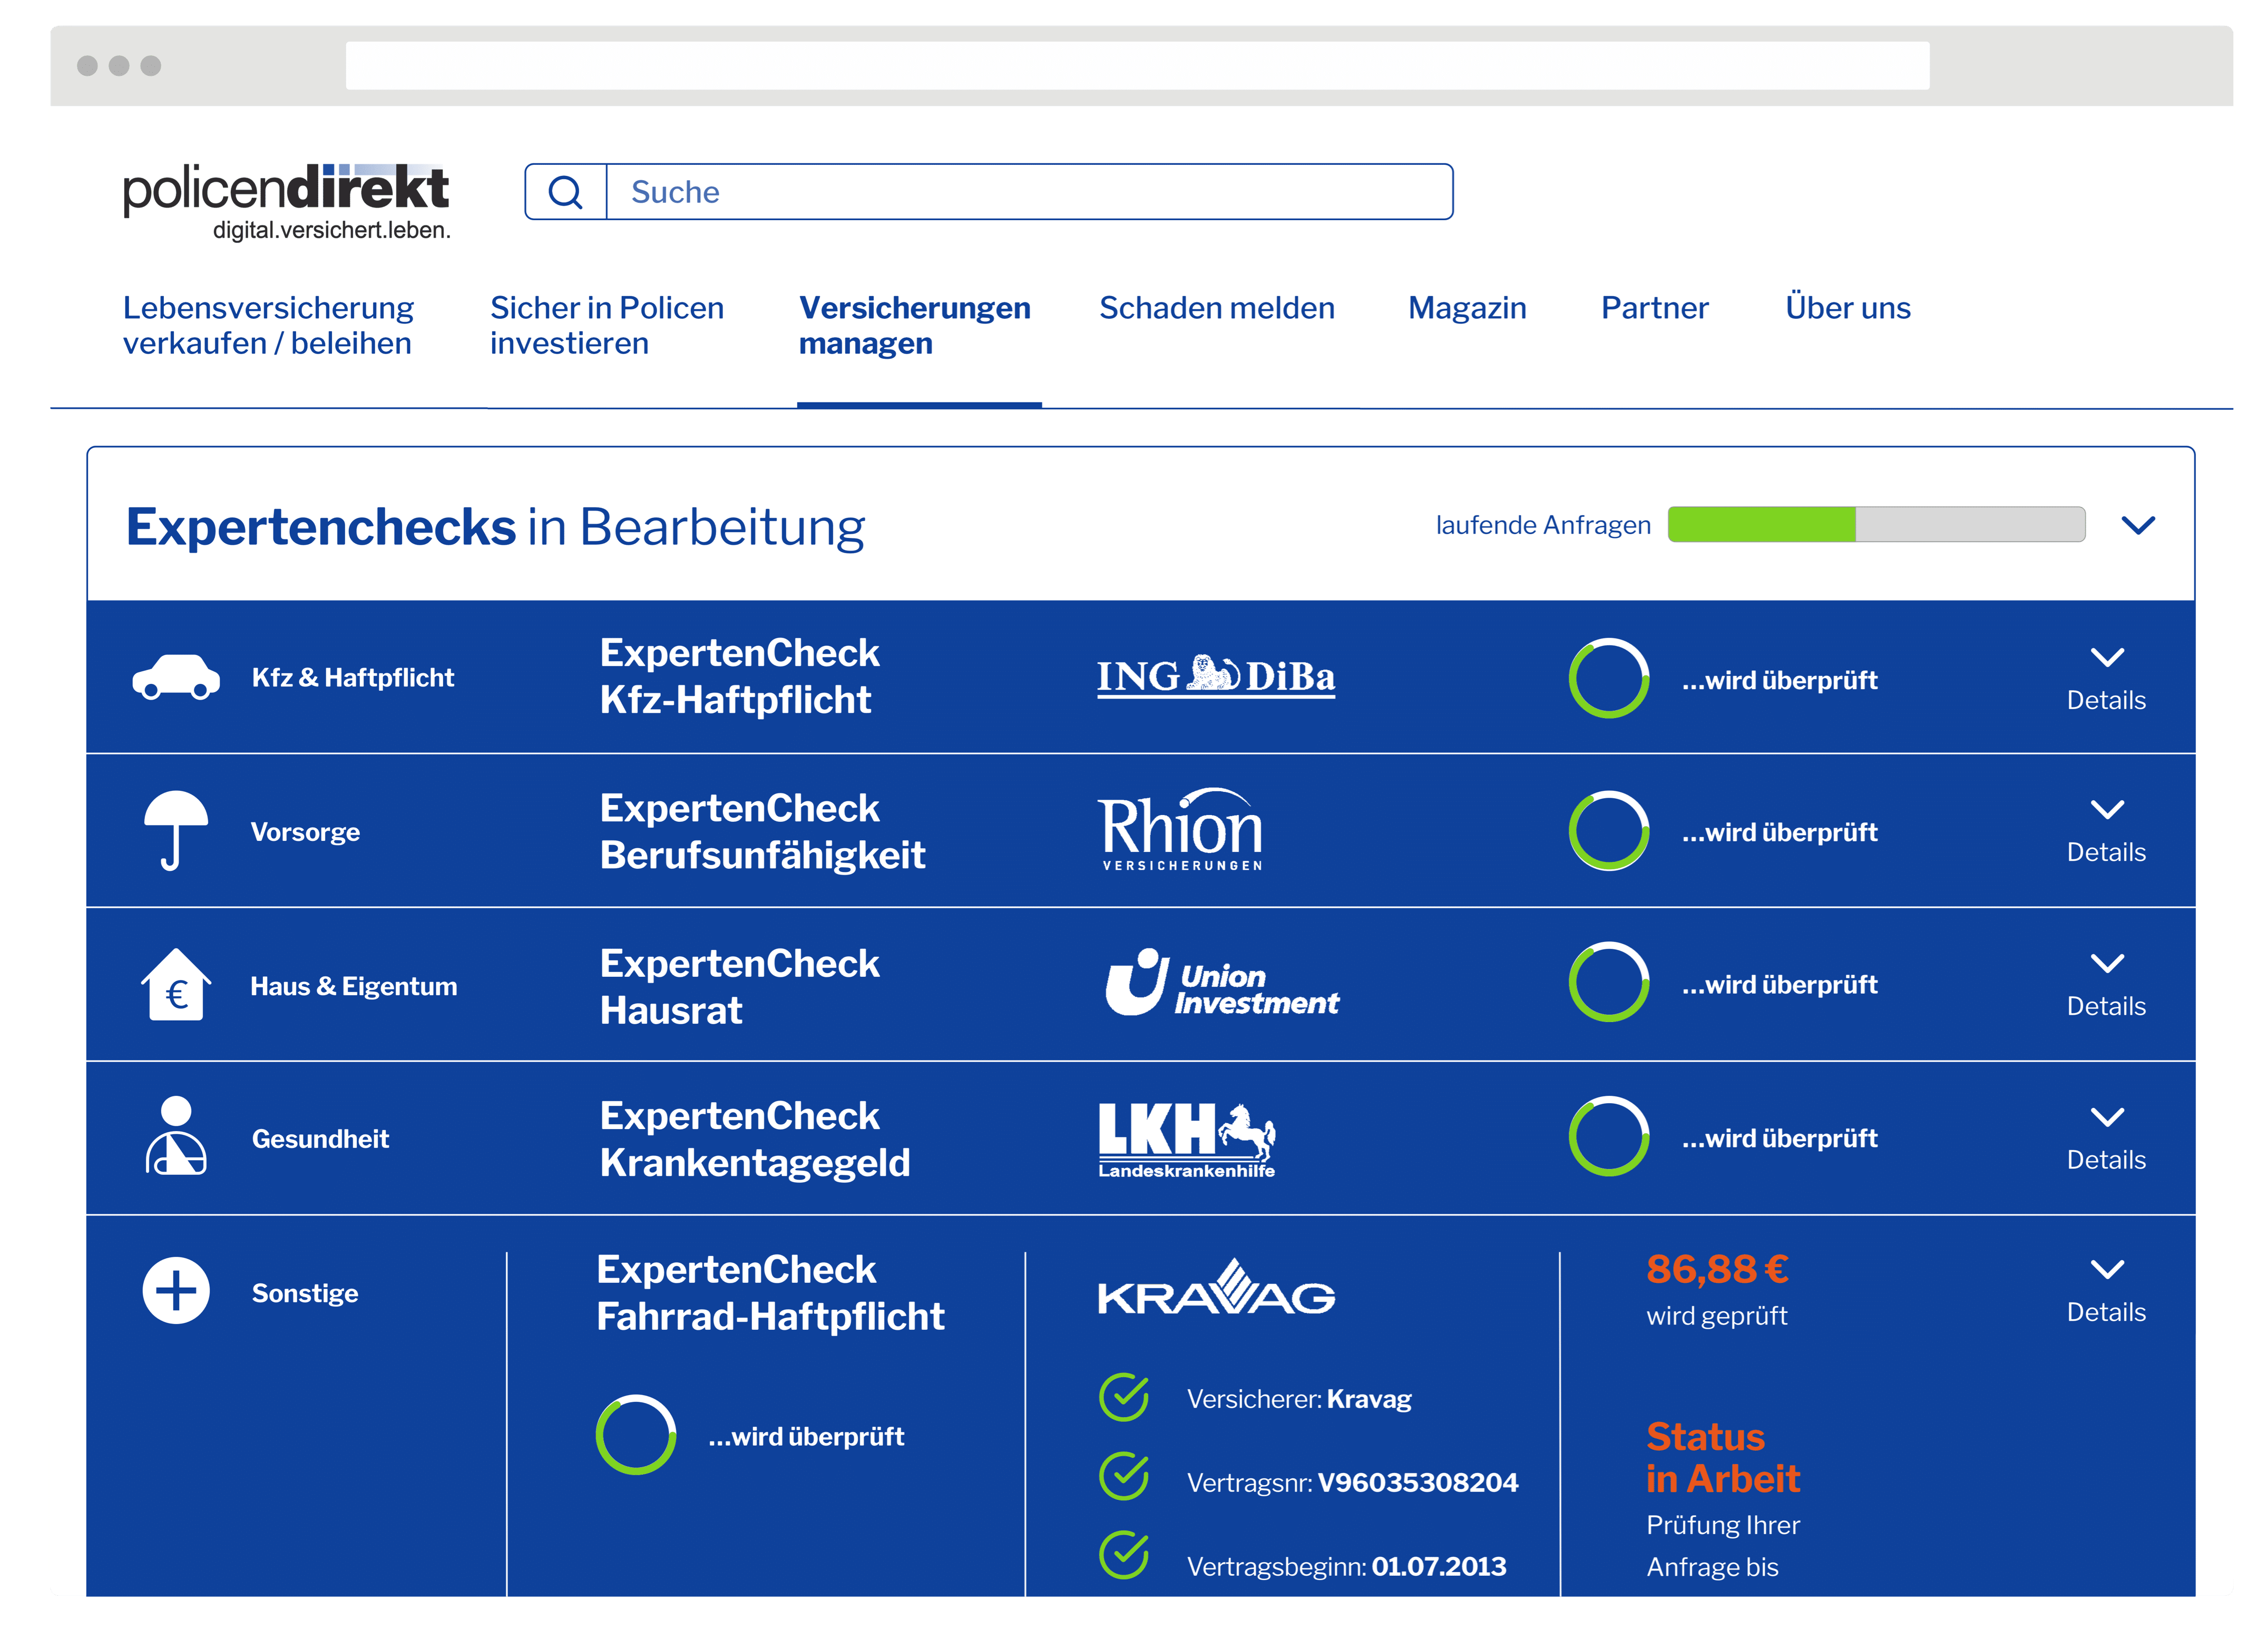This screenshot has height=1629, width=2268.
Task: Click ExpertenCheck Krankentagegeld title
Action: pyautogui.click(x=755, y=1139)
